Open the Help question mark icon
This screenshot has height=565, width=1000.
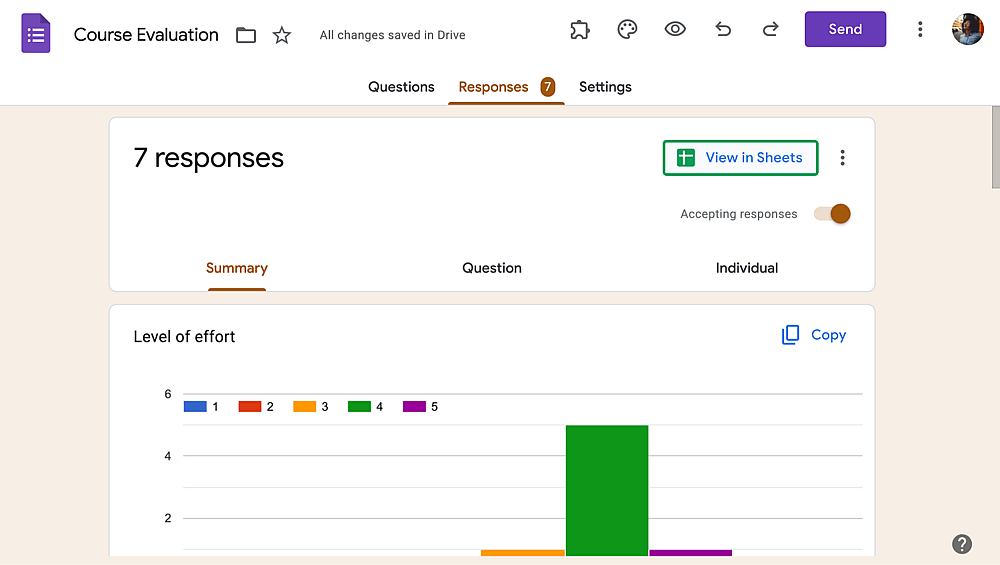point(962,544)
